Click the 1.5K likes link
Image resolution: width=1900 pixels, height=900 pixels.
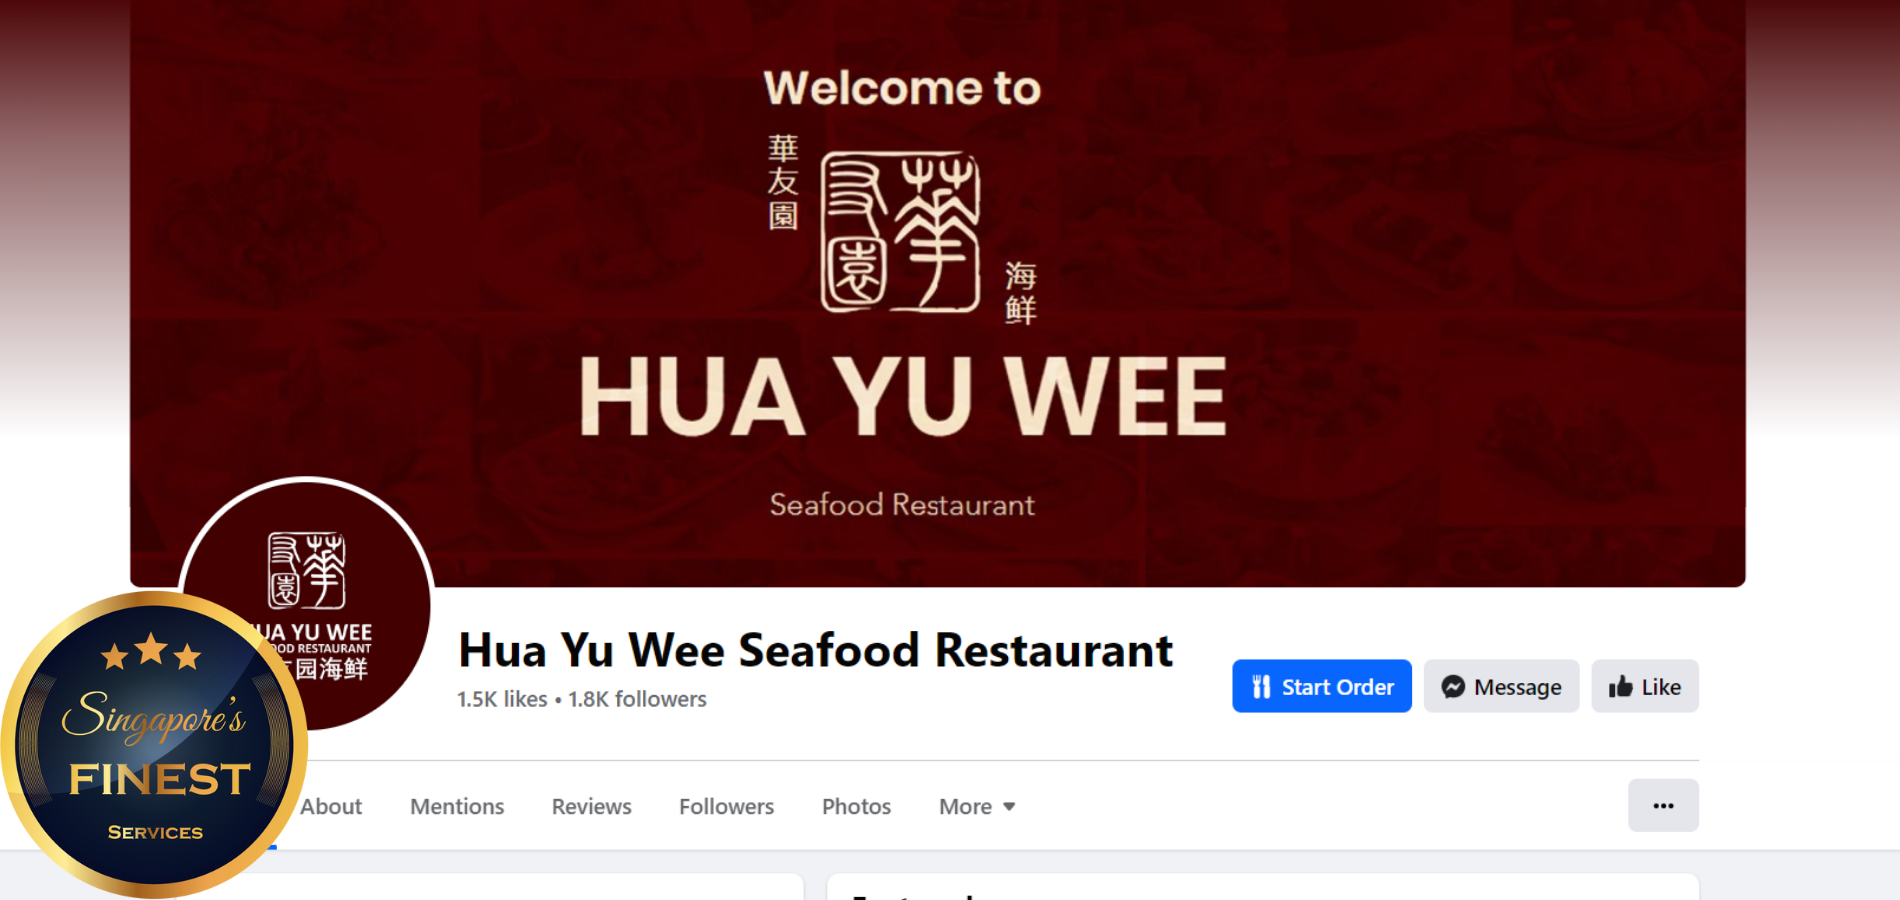click(502, 699)
